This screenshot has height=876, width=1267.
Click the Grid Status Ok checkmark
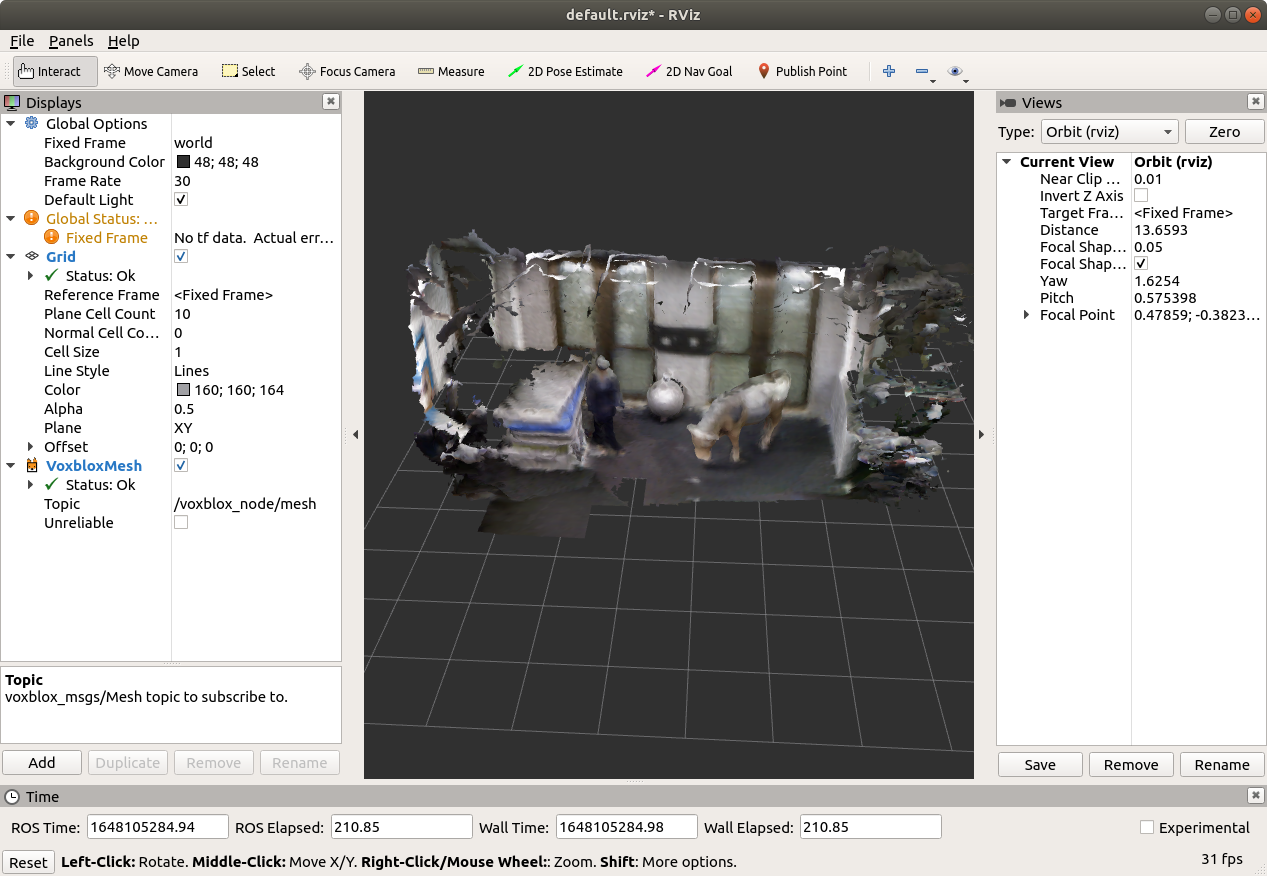tap(52, 275)
